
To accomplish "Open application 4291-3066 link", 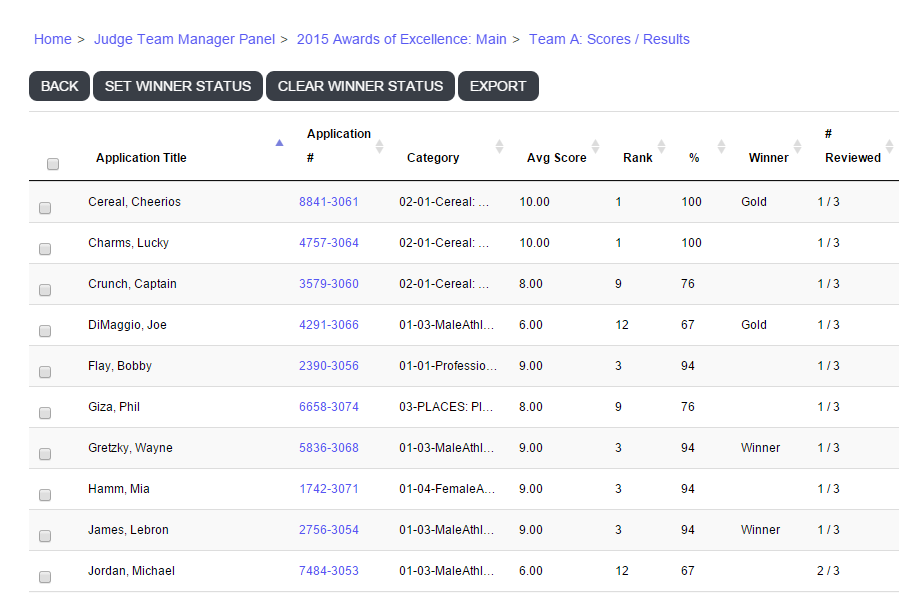I will tap(329, 324).
